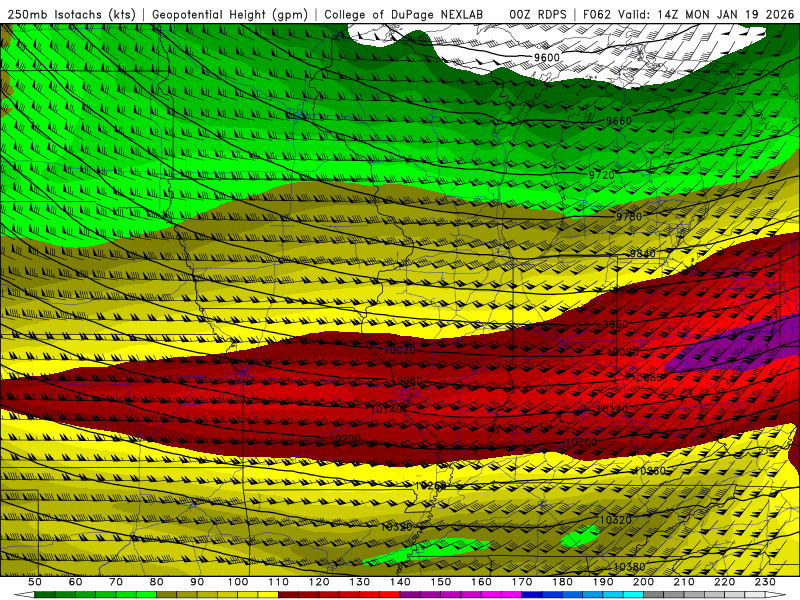This screenshot has height=600, width=800.
Task: Click the 170 legend label
Action: [x=521, y=582]
